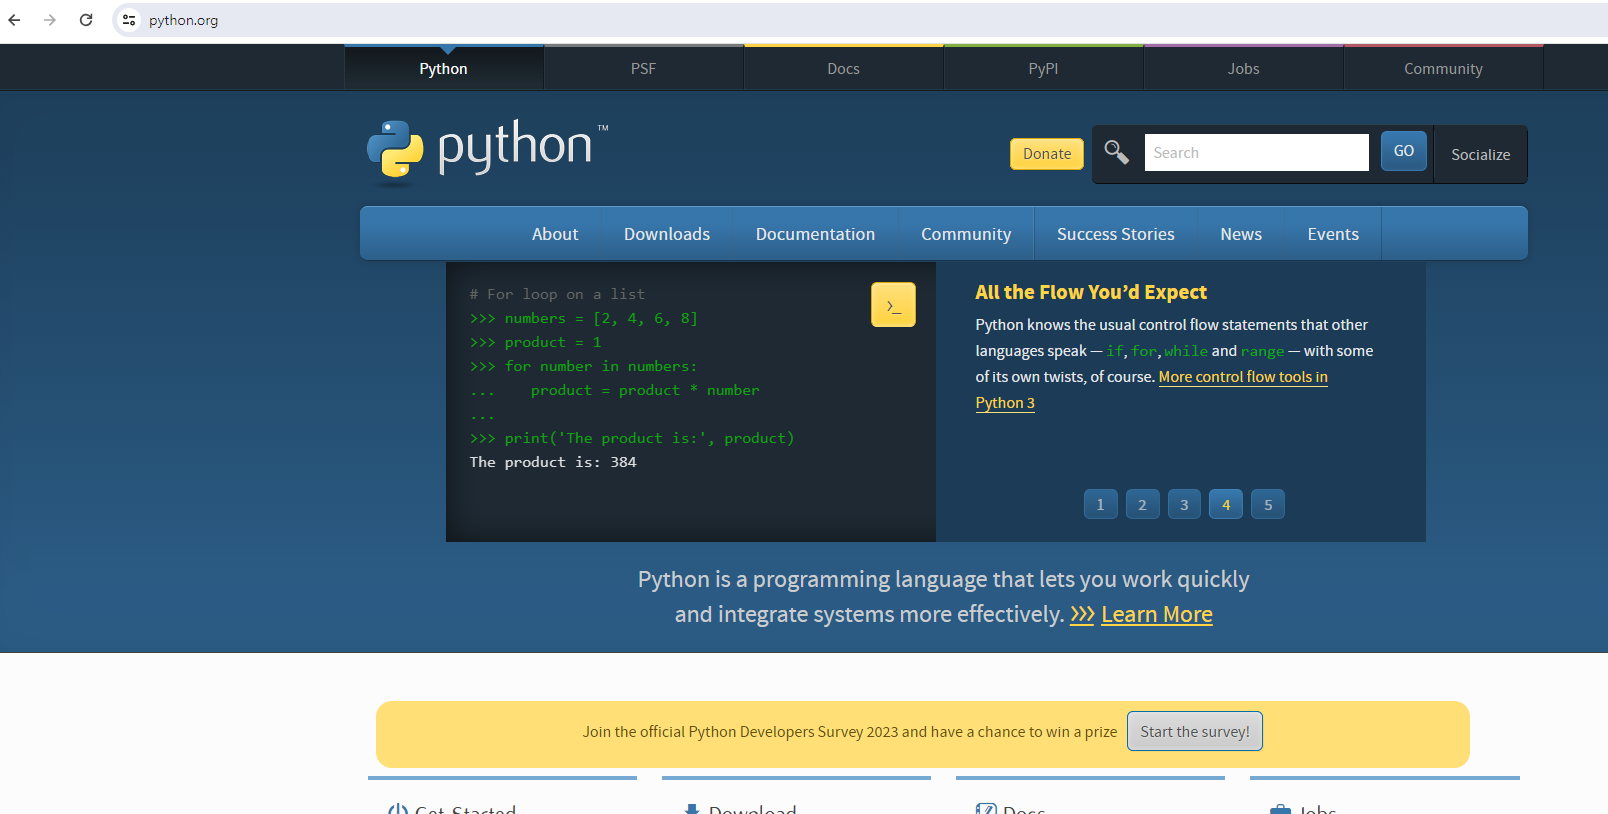Click the '# For loop on a list' comment
Viewport: 1608px width, 814px height.
tap(557, 294)
